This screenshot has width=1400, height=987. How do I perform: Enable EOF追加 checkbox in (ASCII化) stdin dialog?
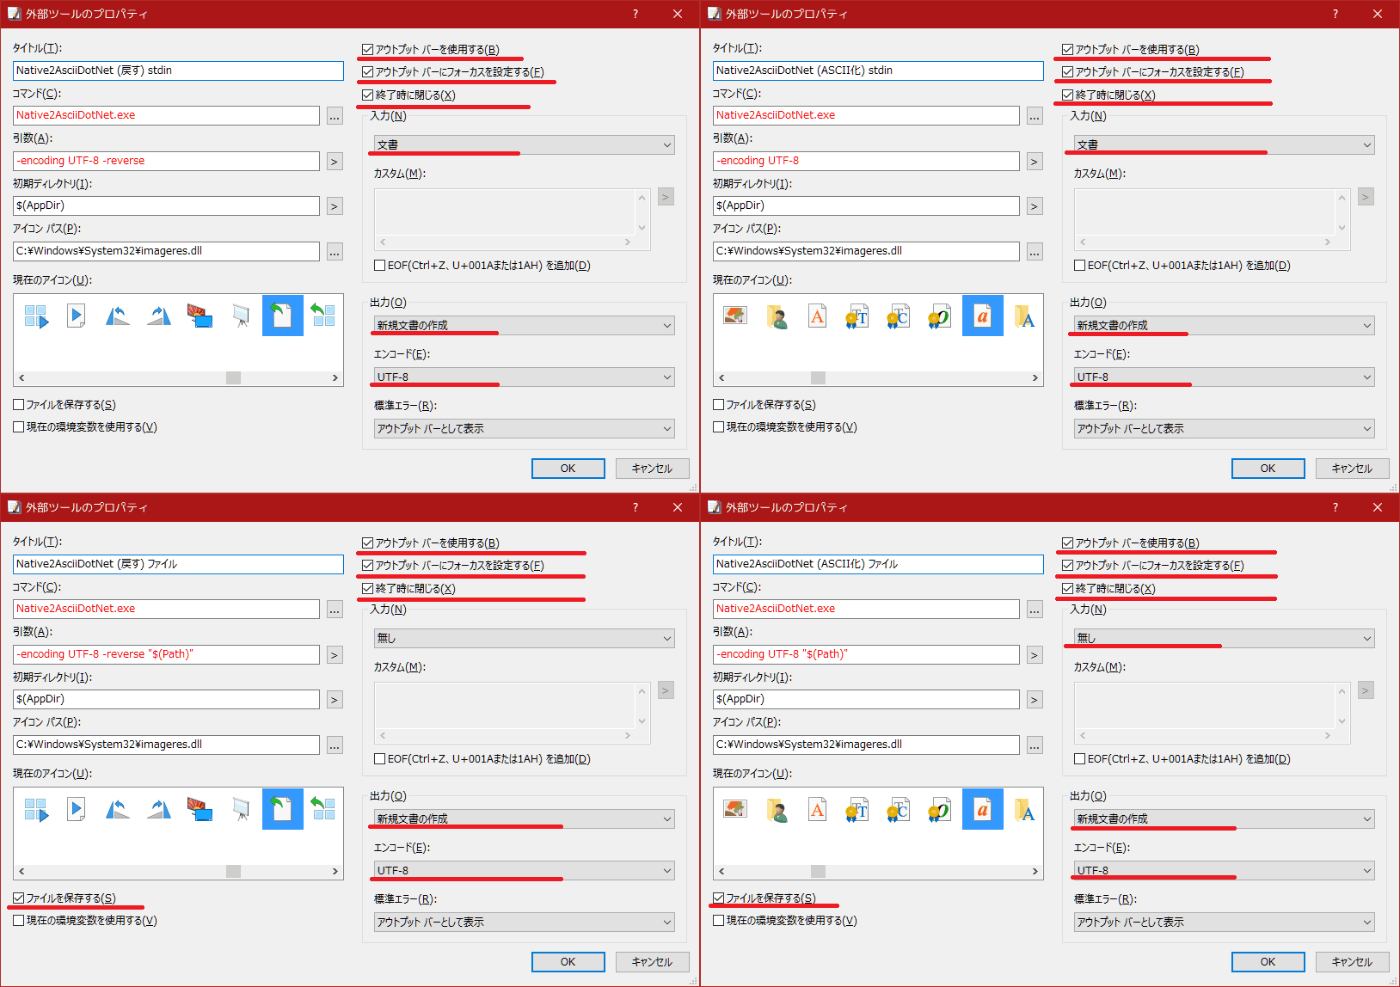click(x=1080, y=266)
